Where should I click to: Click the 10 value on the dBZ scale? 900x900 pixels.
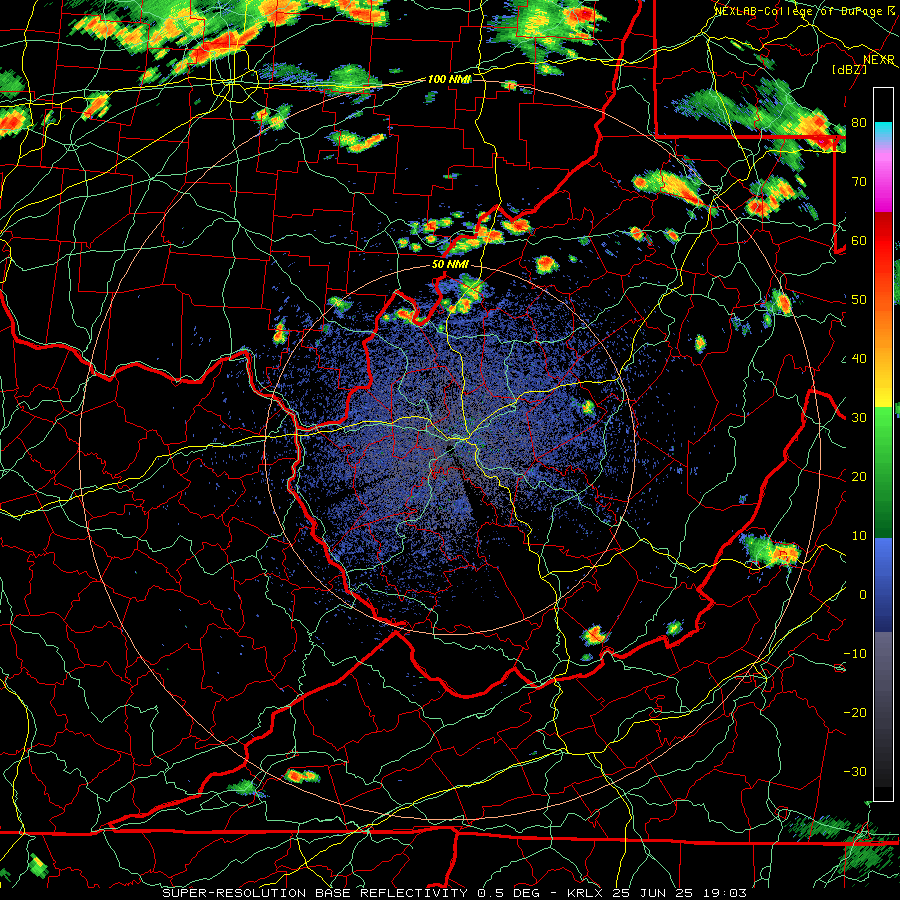[859, 536]
